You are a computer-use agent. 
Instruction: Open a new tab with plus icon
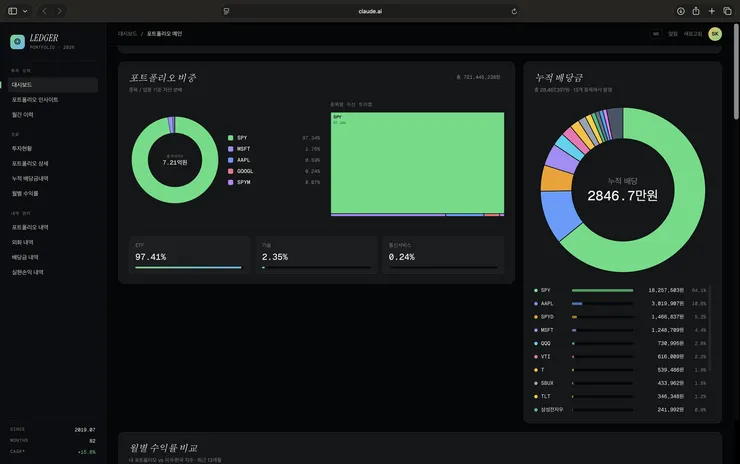[x=712, y=11]
